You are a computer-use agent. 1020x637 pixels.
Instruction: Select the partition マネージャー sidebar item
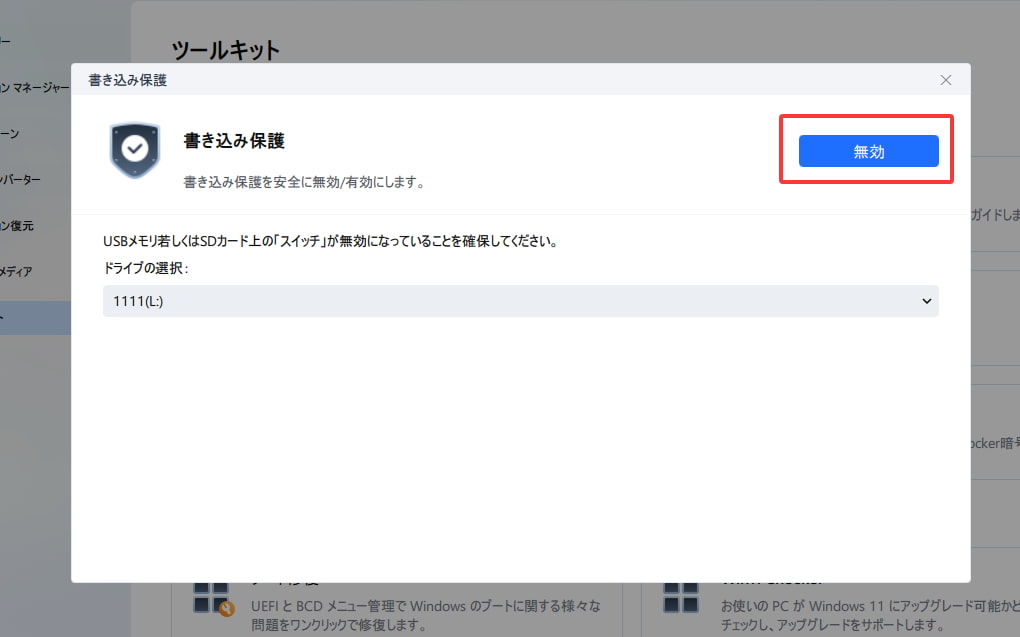(35, 88)
